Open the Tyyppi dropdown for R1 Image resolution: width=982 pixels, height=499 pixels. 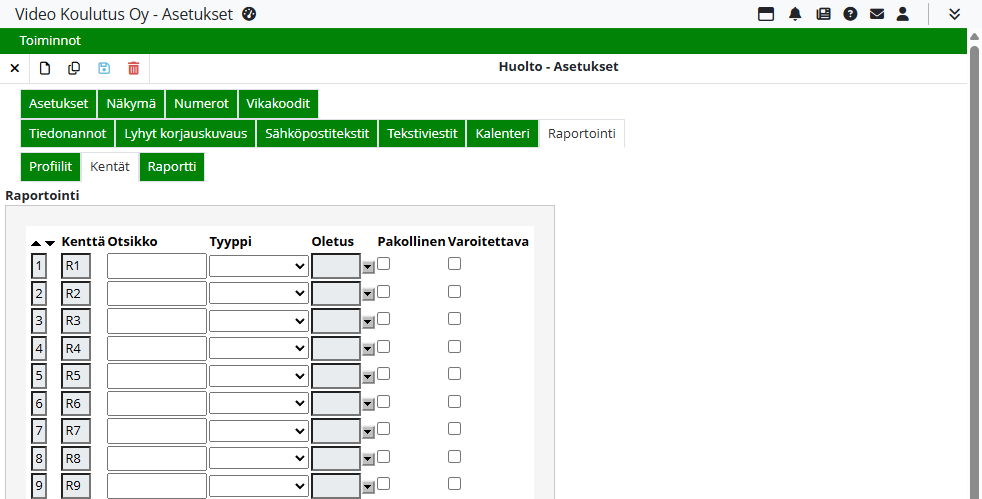(x=259, y=266)
